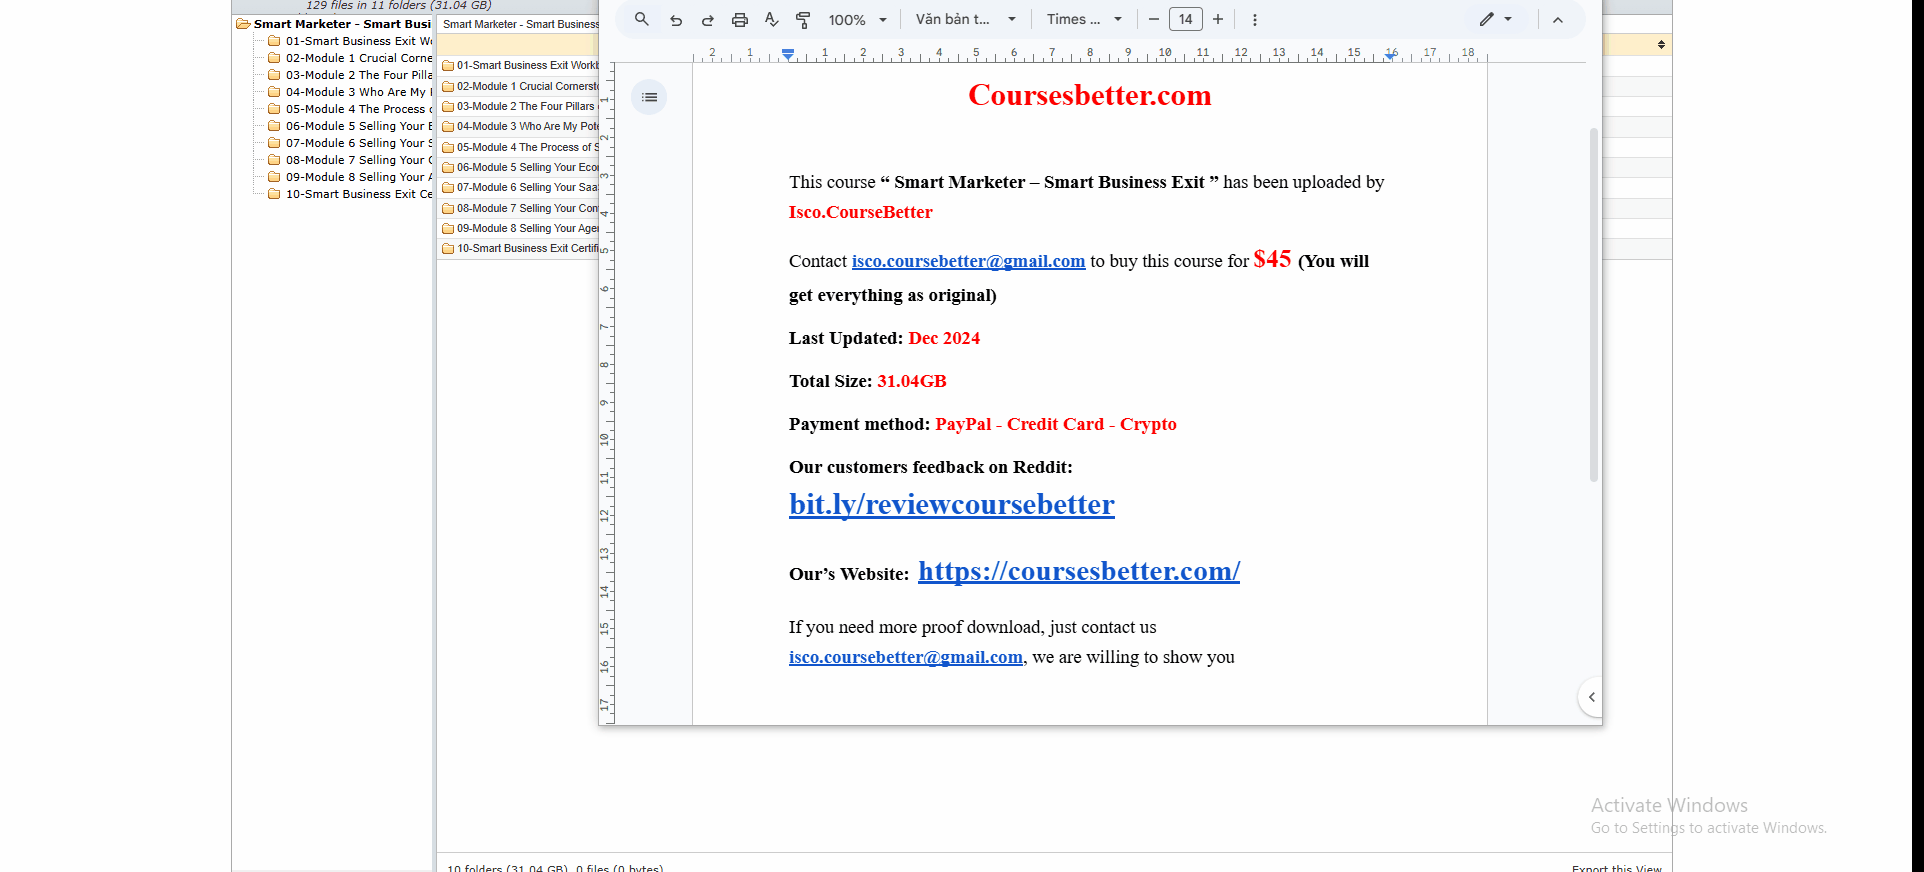Activate the paint format tool
This screenshot has width=1924, height=872.
click(x=803, y=20)
